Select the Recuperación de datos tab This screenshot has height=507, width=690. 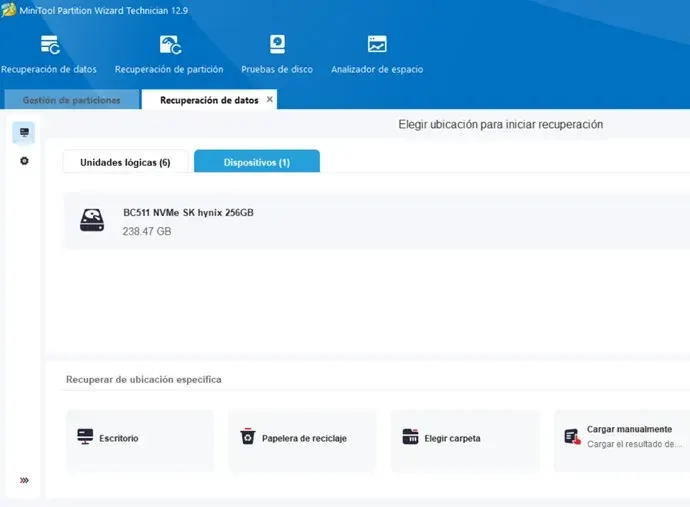[209, 100]
